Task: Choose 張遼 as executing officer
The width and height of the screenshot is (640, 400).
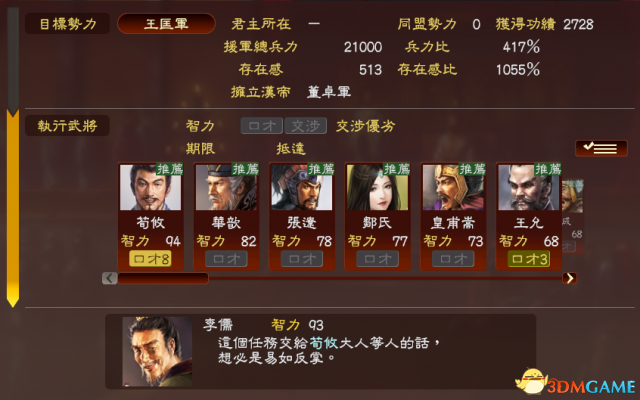Action: tap(302, 216)
